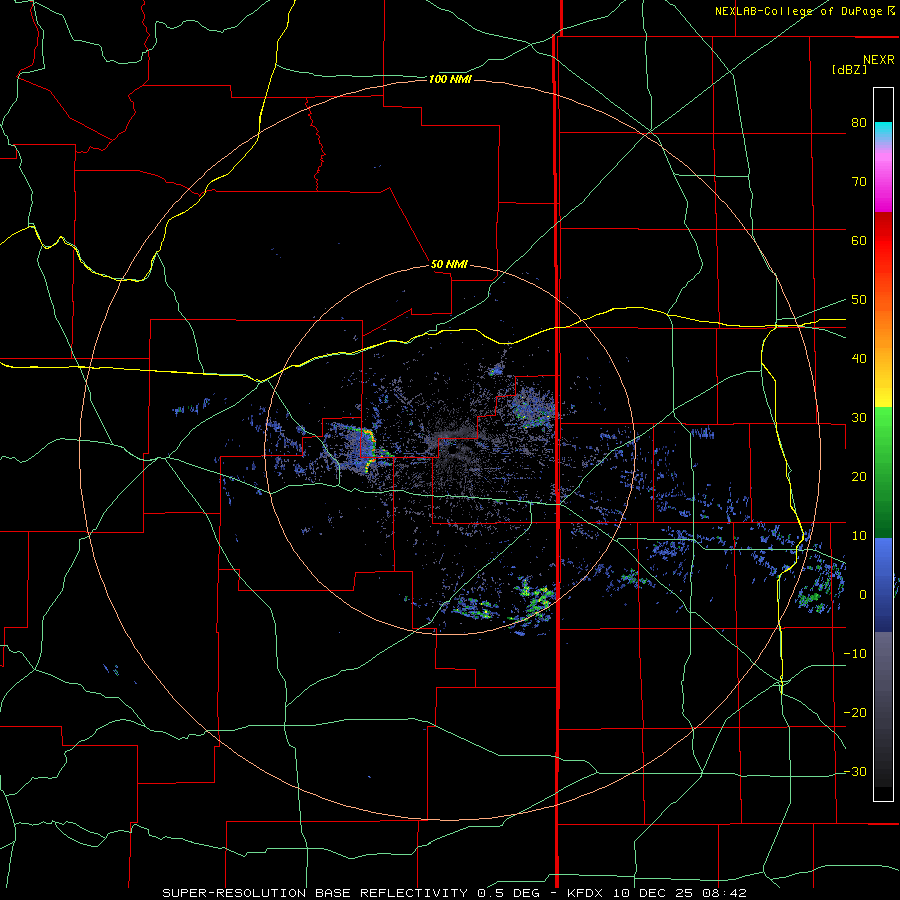Click the NEXR label above the color scale
This screenshot has width=900, height=900.
pos(879,60)
